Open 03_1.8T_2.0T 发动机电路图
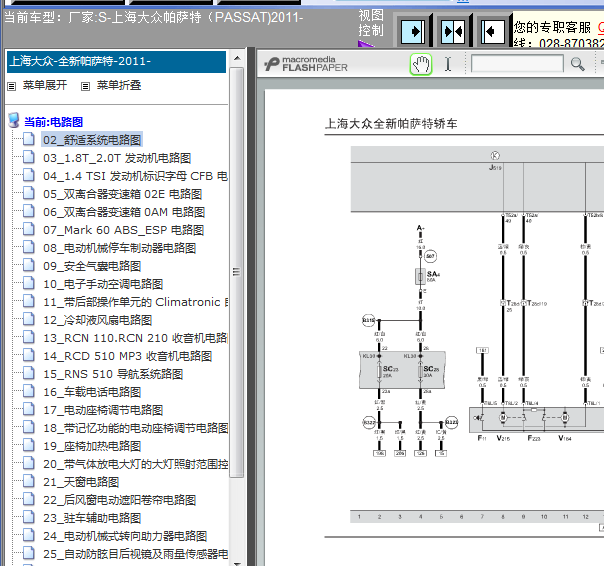Viewport: 604px width, 566px height. (x=117, y=158)
